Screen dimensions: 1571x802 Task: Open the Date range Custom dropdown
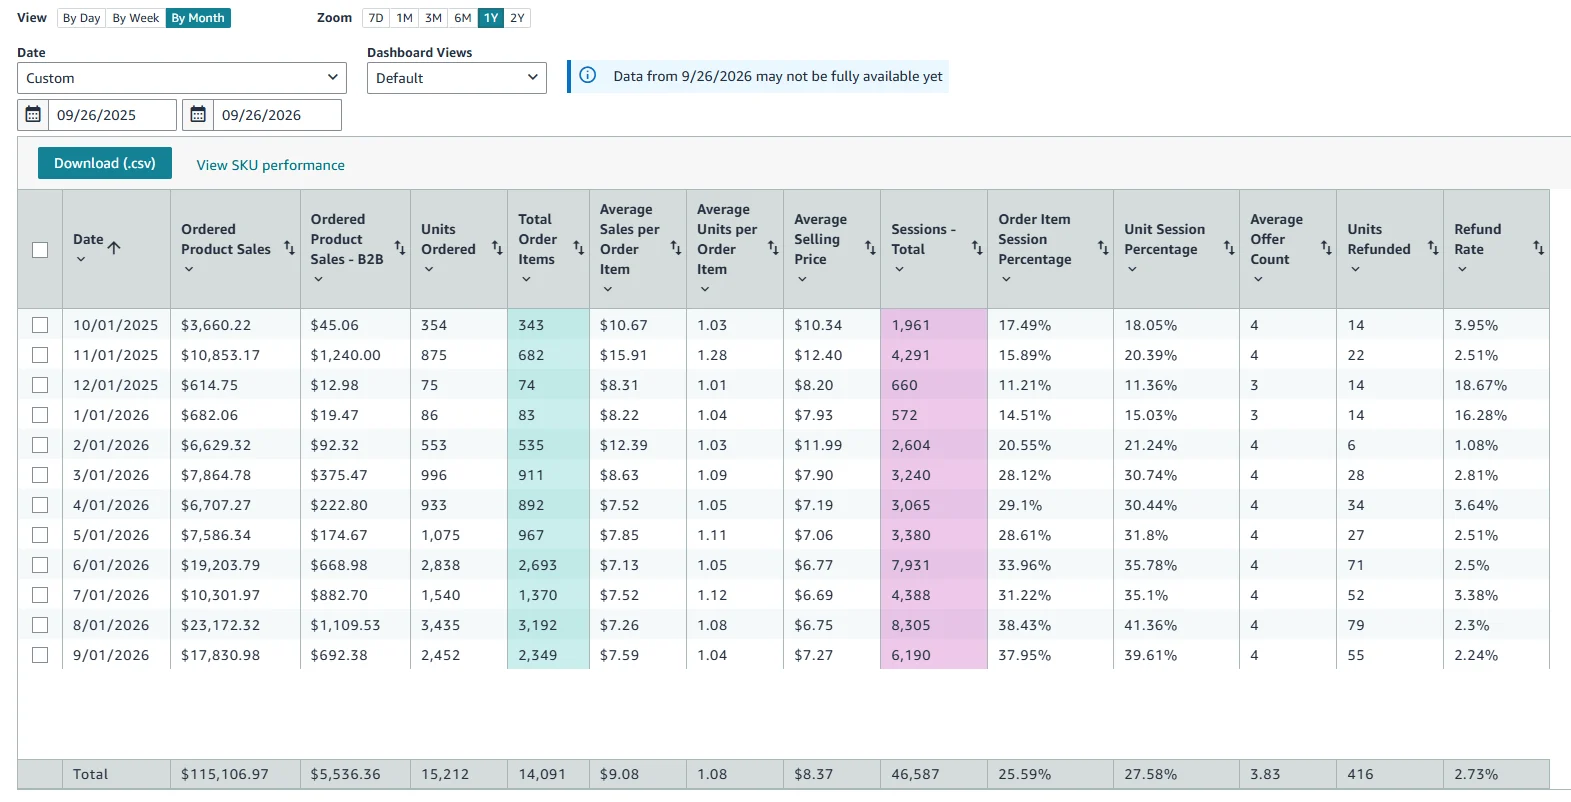(182, 78)
